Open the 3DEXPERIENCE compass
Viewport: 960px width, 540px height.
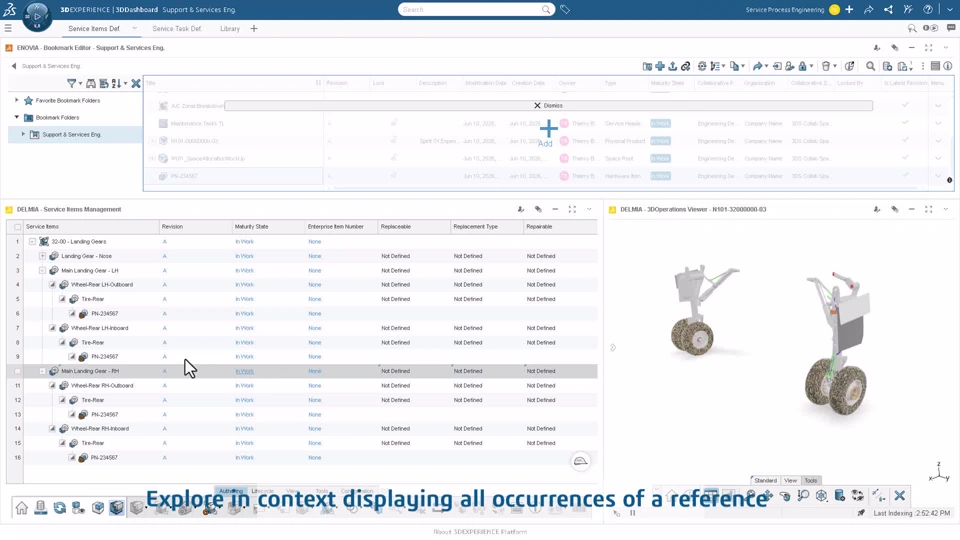pyautogui.click(x=37, y=16)
